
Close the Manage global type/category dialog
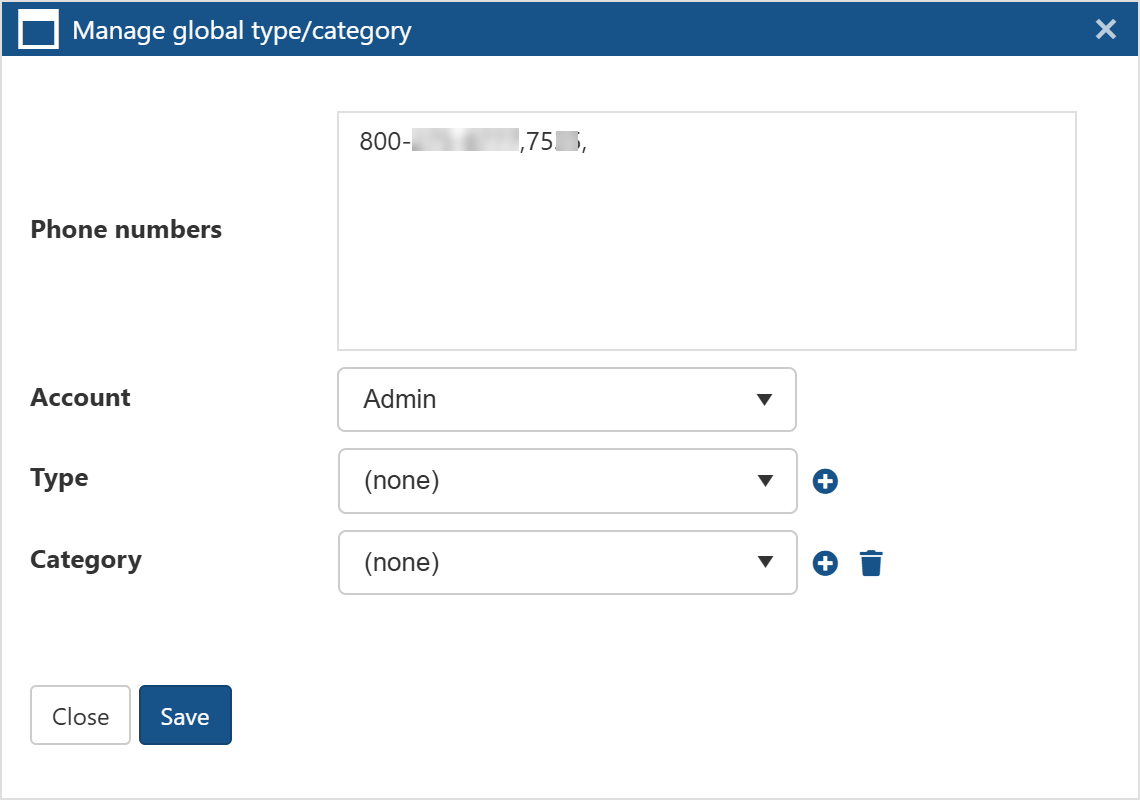coord(1105,30)
